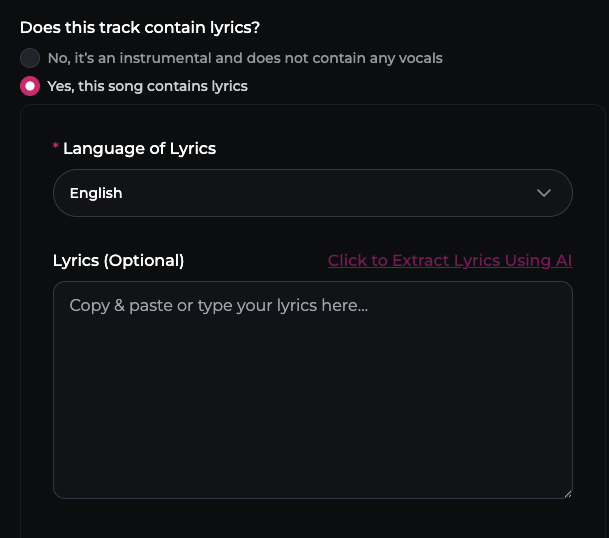Screen dimensions: 609x538
Task: Click the "Language of Lyrics" field label
Action: coord(139,148)
